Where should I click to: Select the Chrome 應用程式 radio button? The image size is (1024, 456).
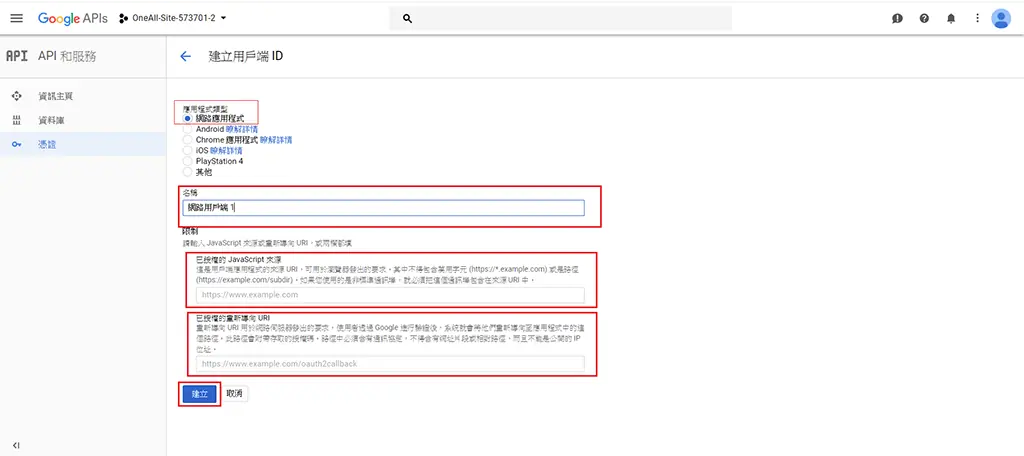[188, 140]
